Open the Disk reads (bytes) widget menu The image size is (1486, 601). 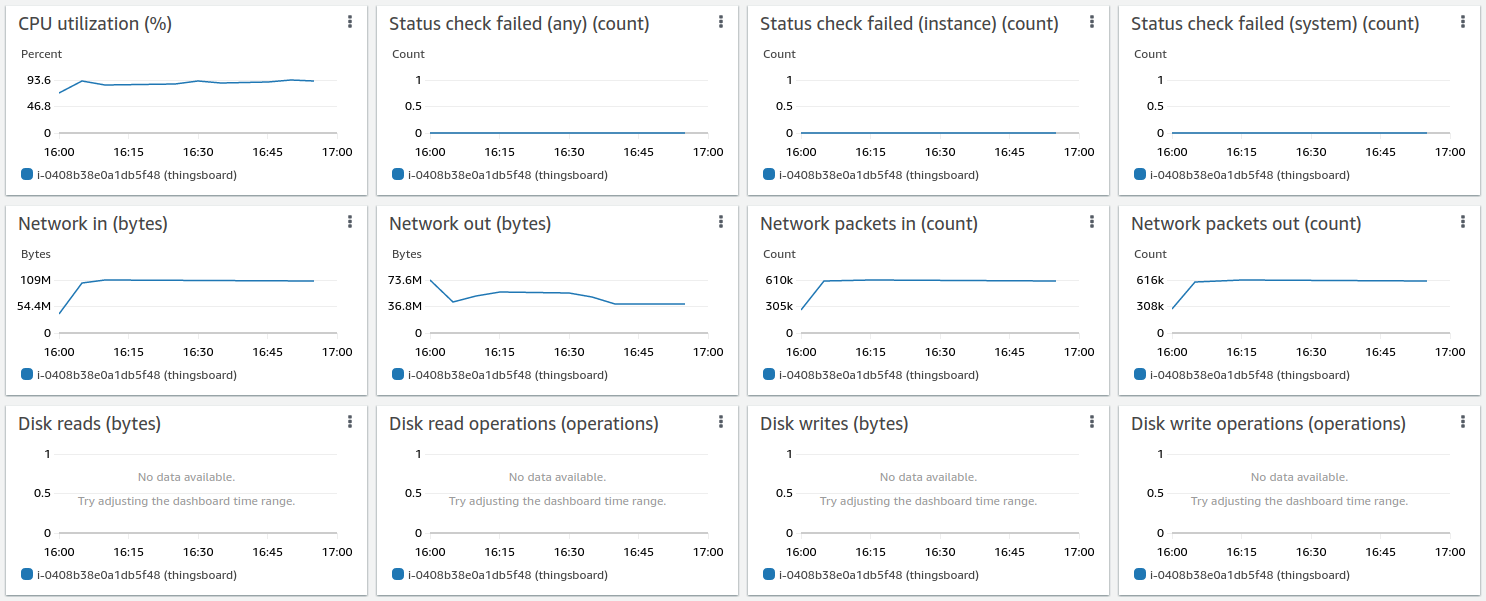[350, 422]
